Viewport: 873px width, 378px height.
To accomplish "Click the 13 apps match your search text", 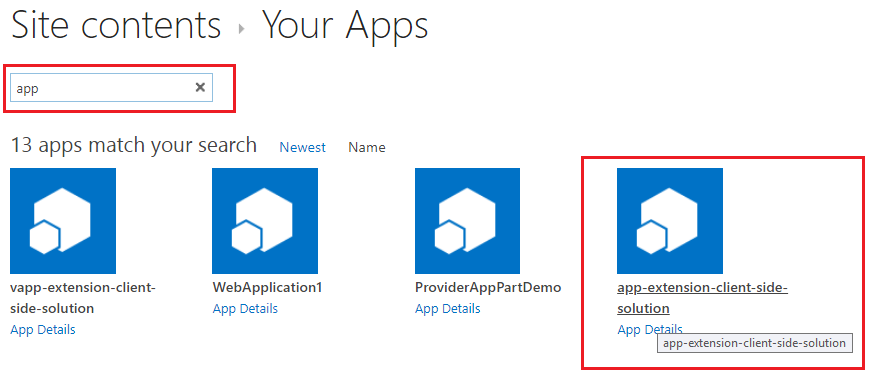I will (x=134, y=145).
